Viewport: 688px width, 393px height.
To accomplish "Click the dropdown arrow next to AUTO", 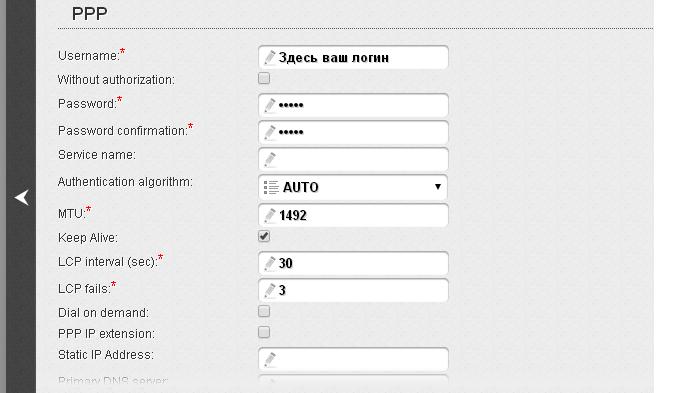I will point(437,187).
